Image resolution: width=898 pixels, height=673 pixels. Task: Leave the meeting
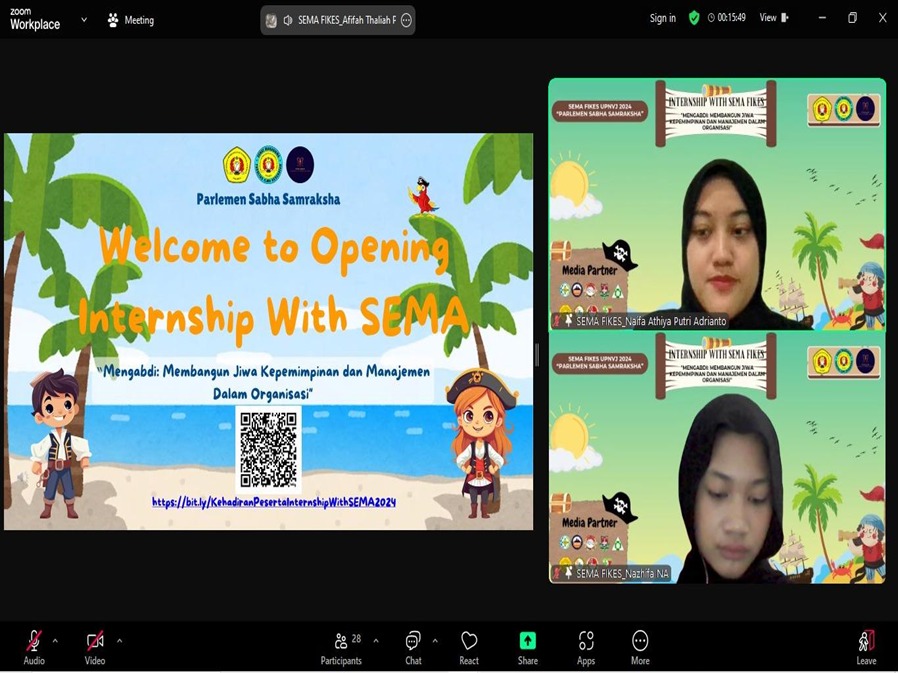click(866, 645)
